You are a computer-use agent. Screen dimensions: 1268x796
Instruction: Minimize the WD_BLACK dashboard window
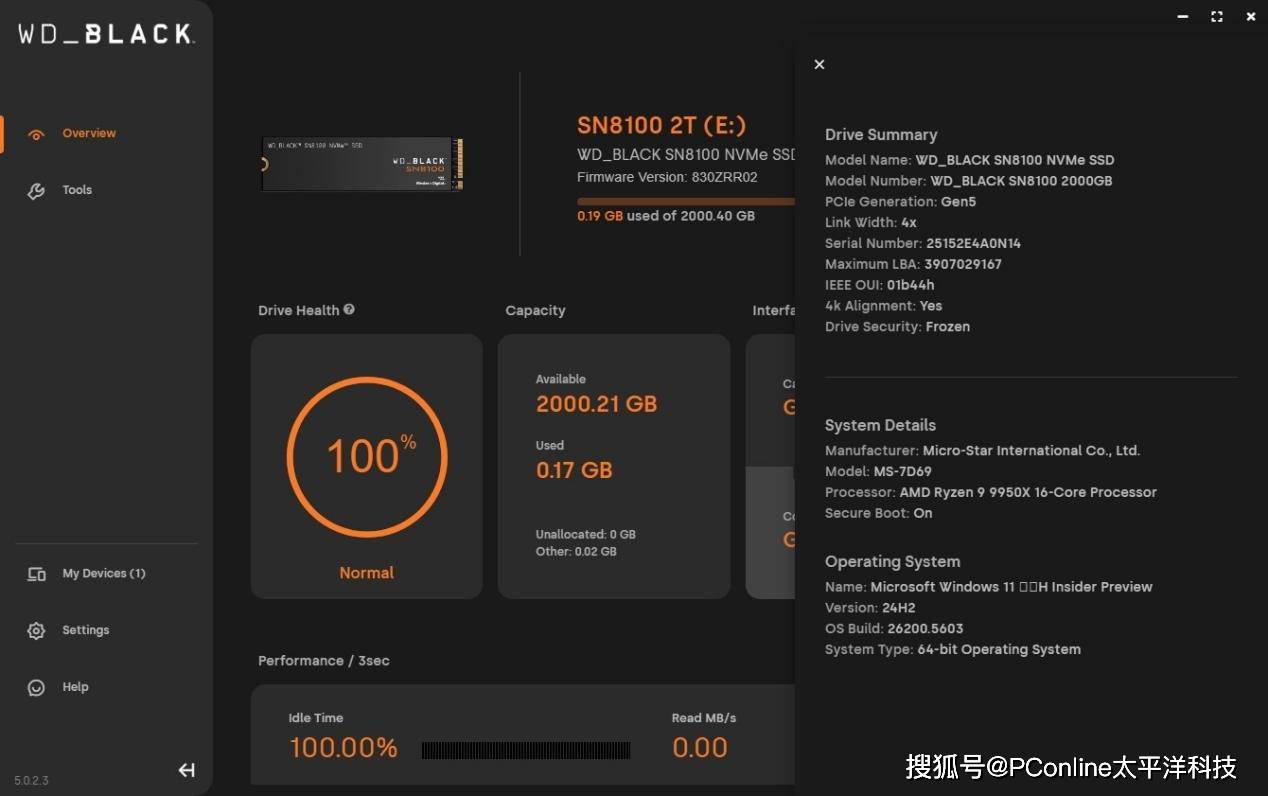pyautogui.click(x=1183, y=17)
